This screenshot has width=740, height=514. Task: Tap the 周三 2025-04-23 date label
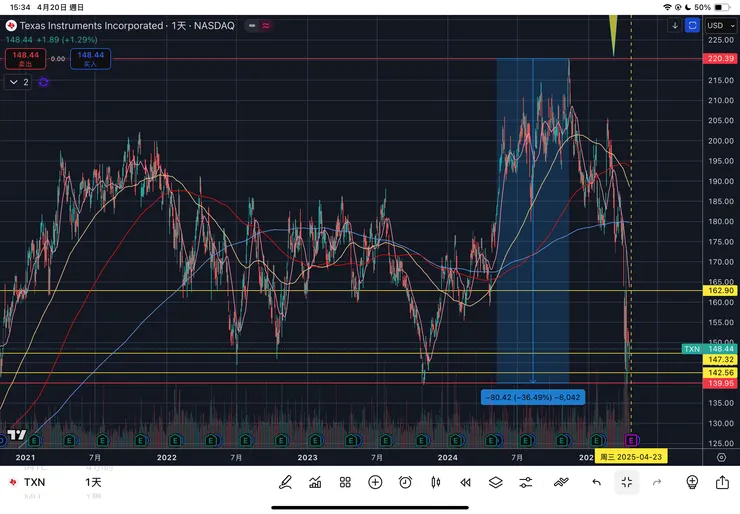(631, 457)
